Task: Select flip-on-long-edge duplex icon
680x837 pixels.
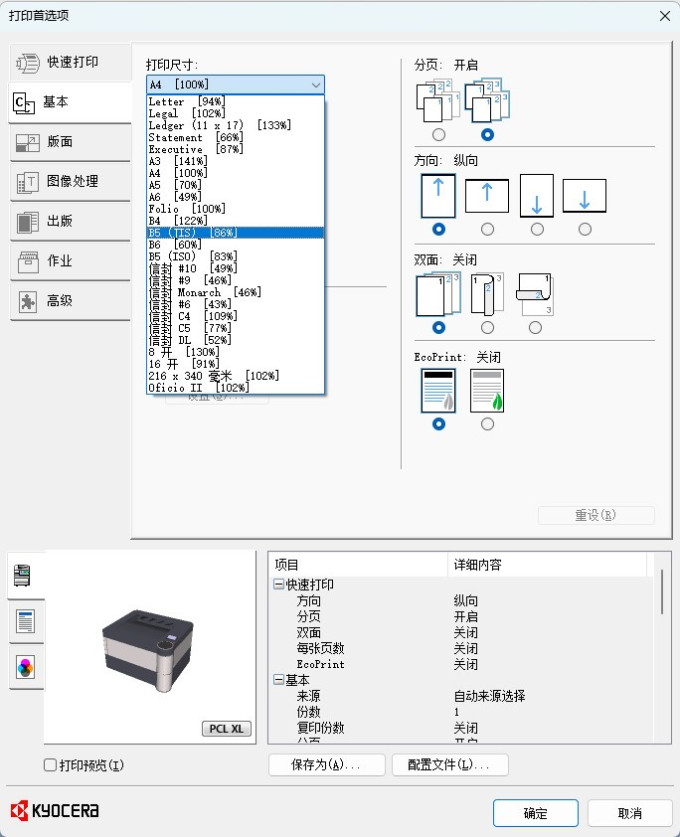Action: pyautogui.click(x=487, y=294)
